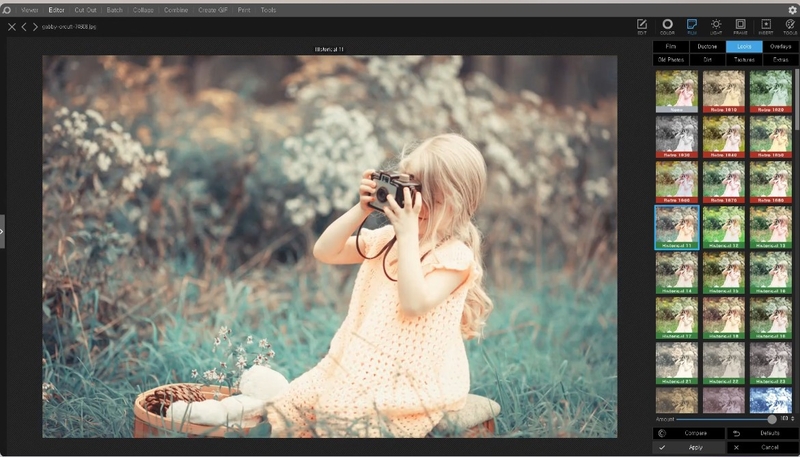Click the Amount slider handle

pos(772,418)
